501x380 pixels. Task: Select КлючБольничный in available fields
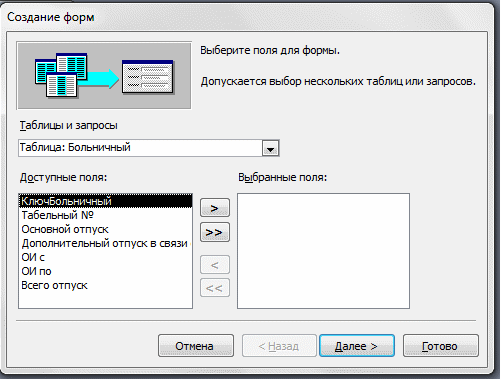(x=105, y=201)
